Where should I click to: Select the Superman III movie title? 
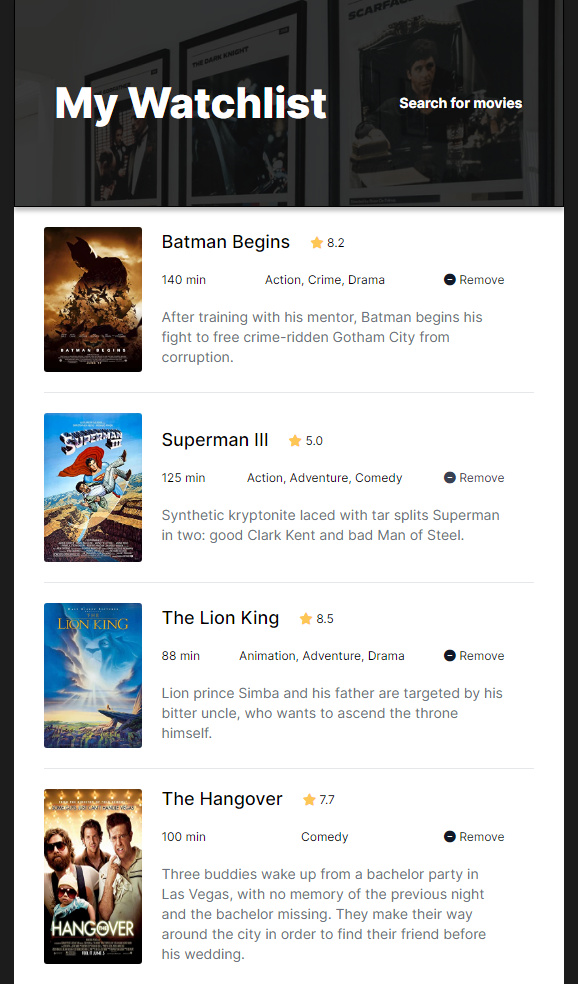pos(215,440)
